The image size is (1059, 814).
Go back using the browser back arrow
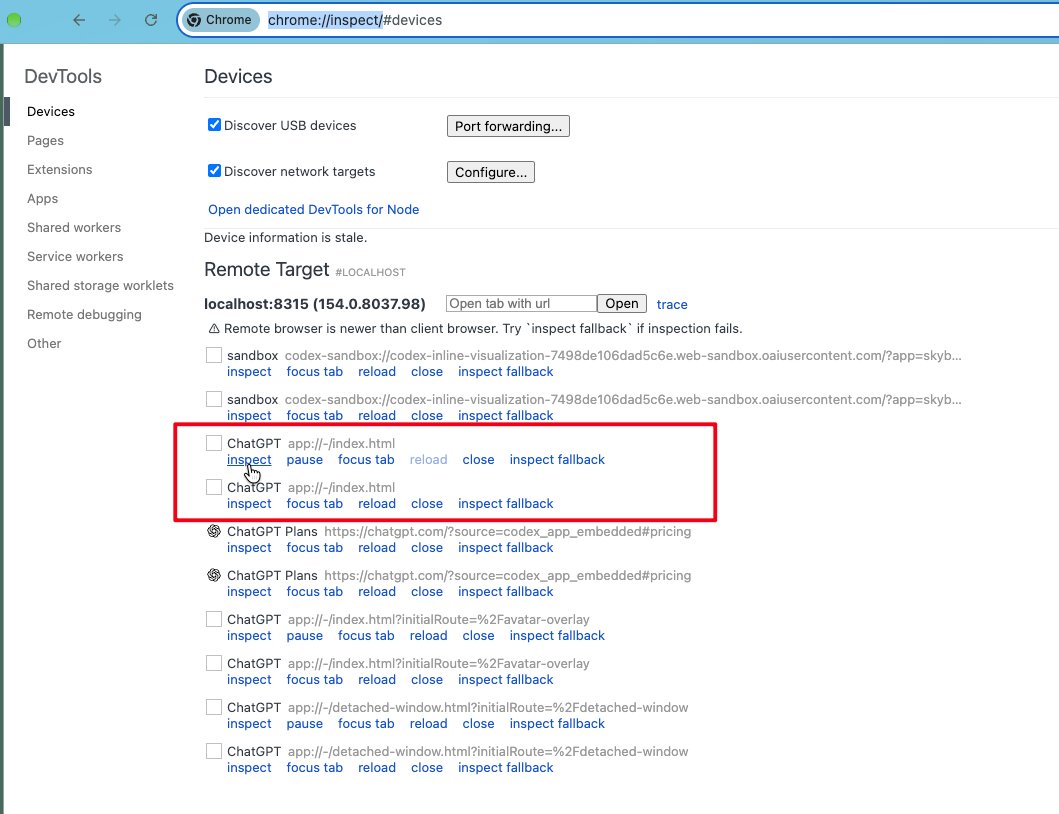pyautogui.click(x=79, y=20)
